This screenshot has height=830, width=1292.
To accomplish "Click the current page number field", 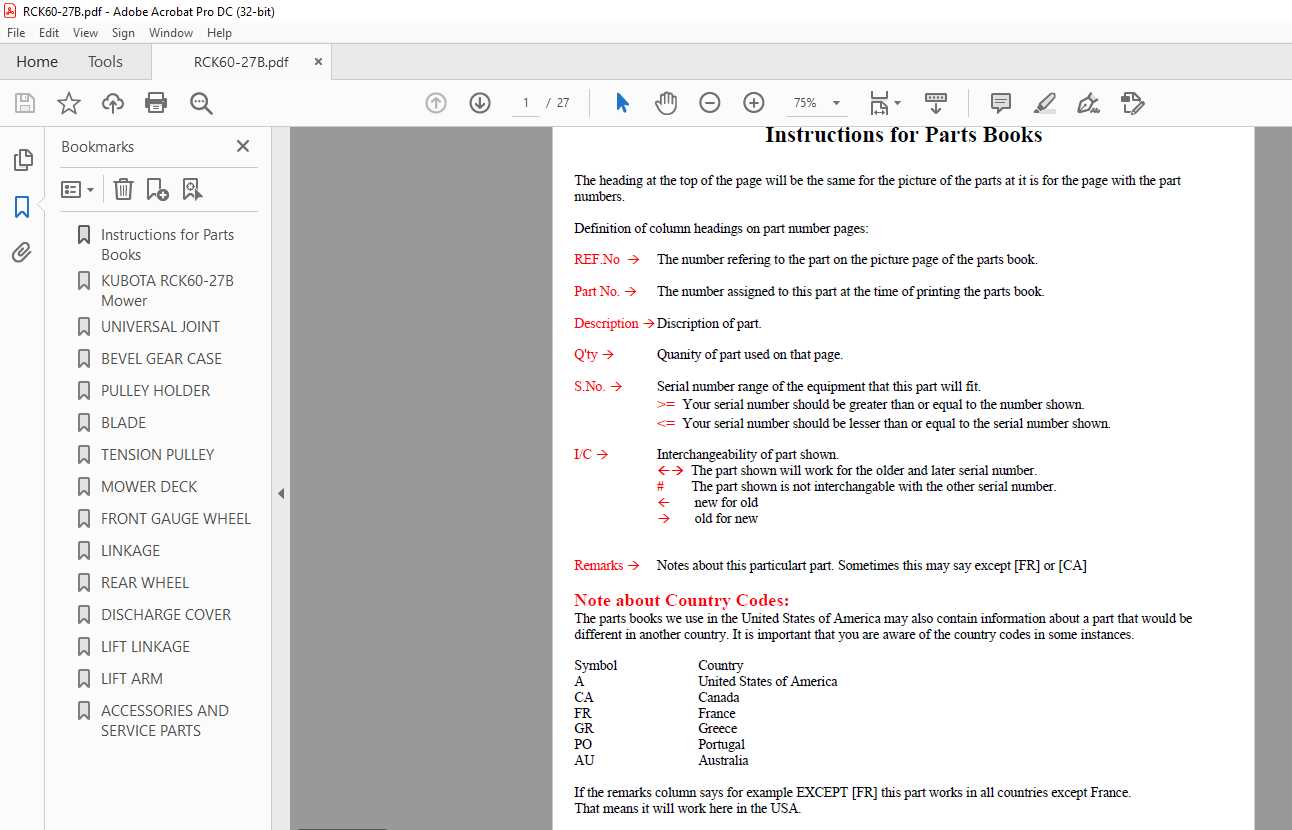I will point(525,103).
